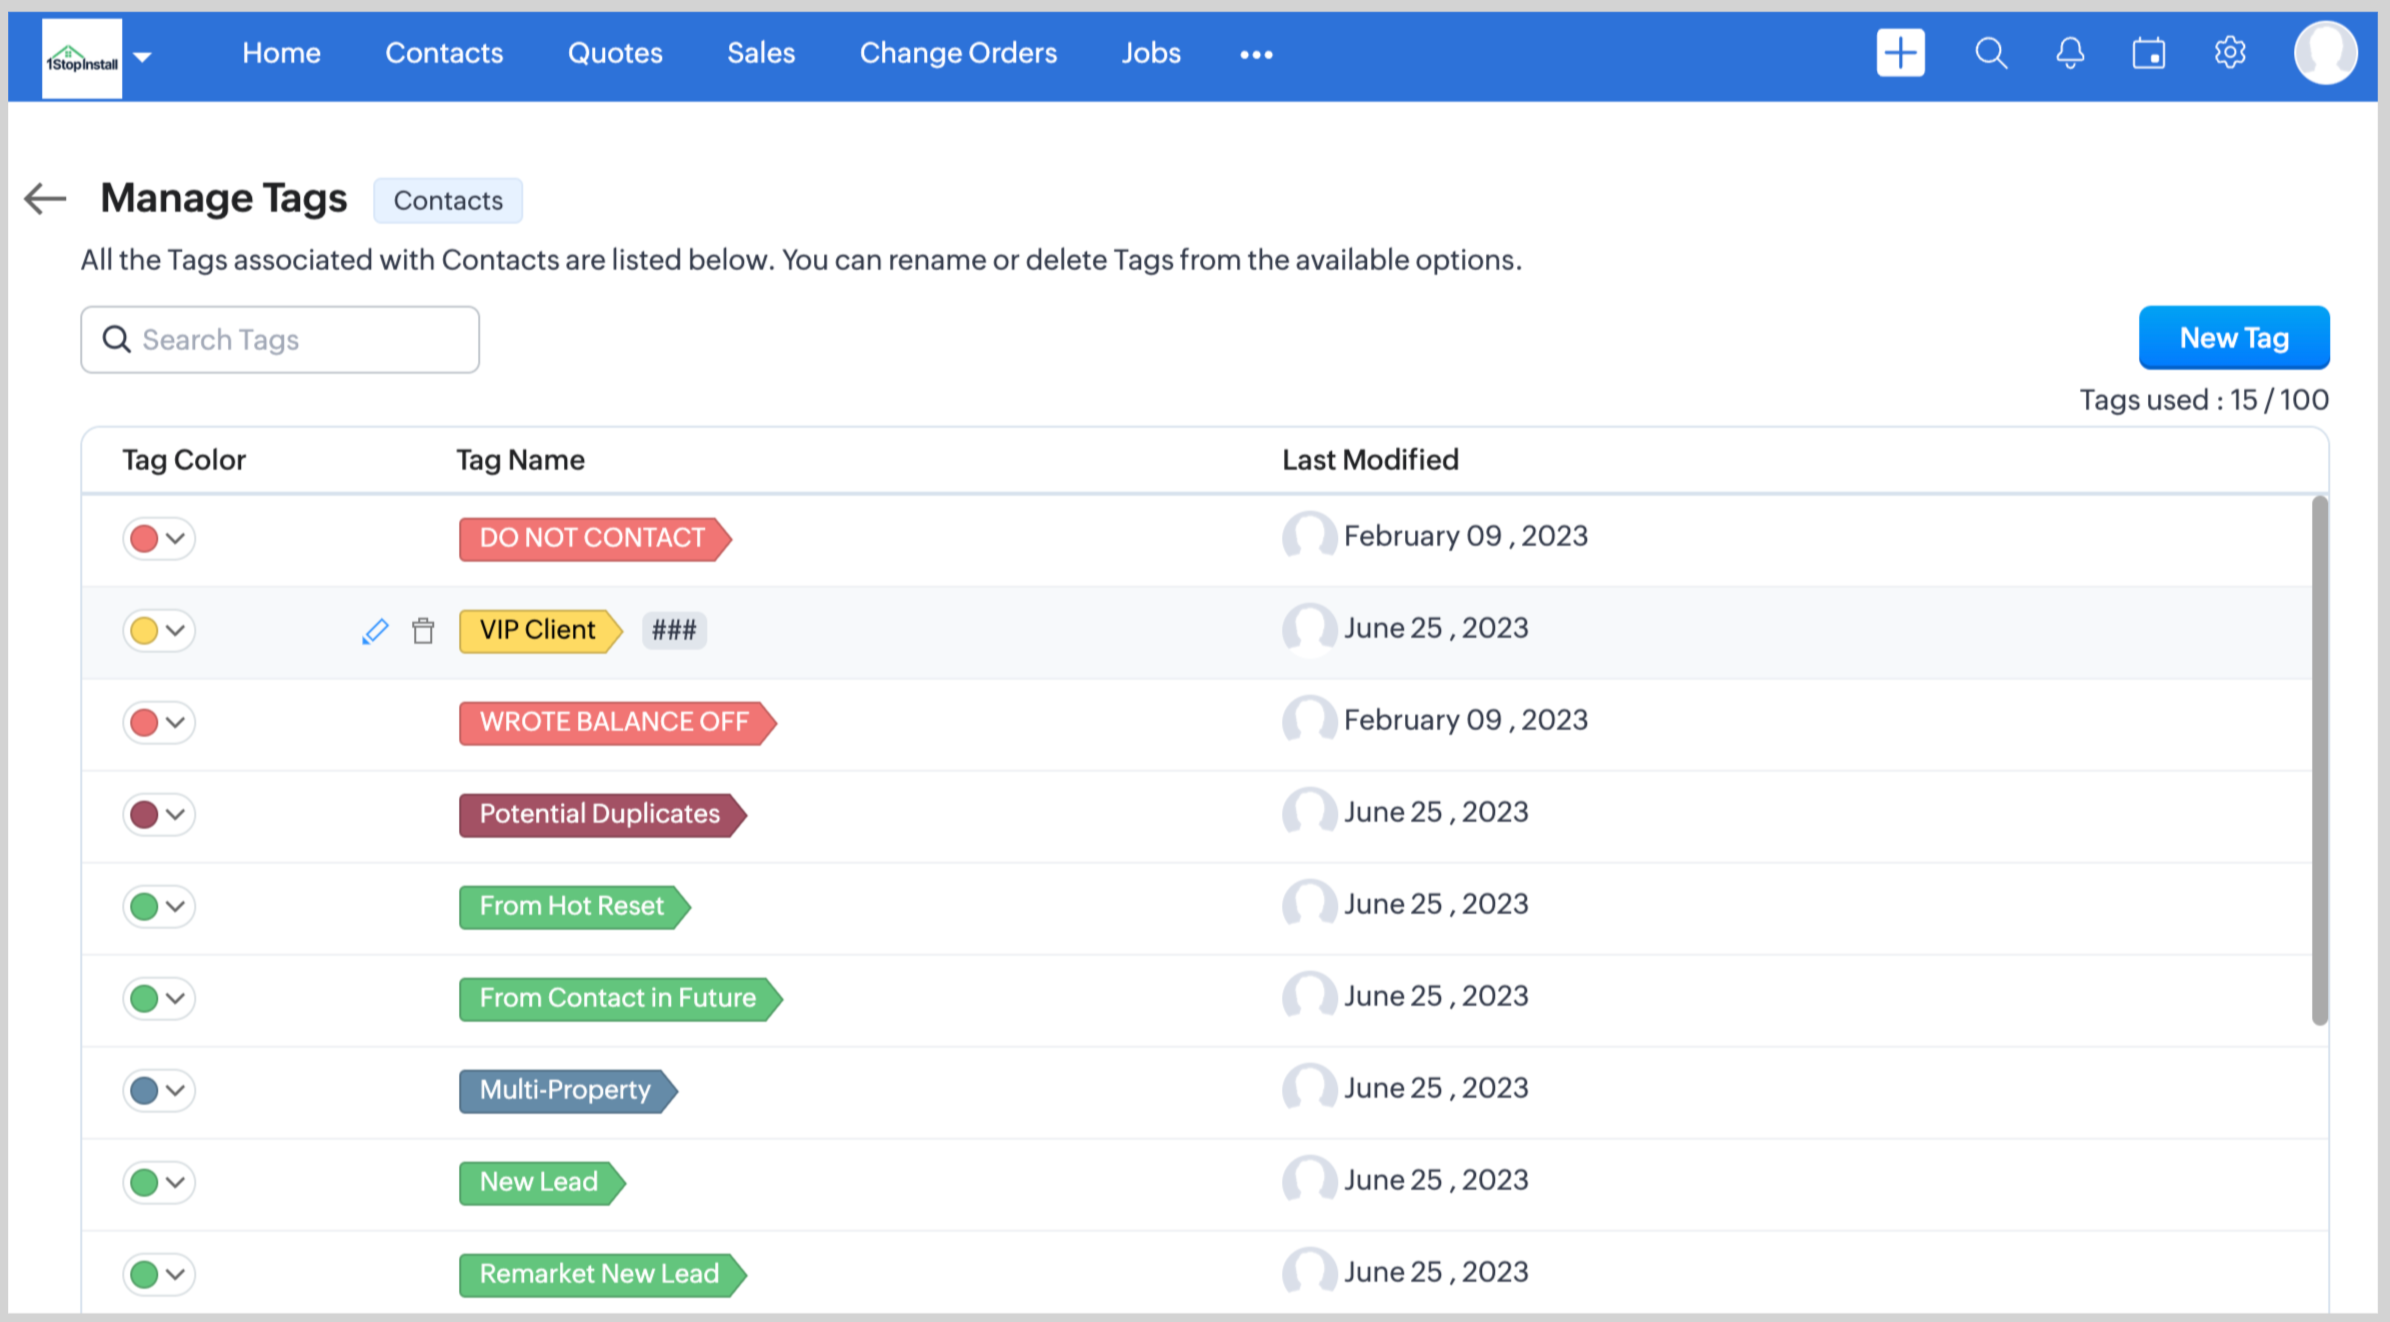Open the search magnifier in top bar
The width and height of the screenshot is (2390, 1322).
(1990, 53)
